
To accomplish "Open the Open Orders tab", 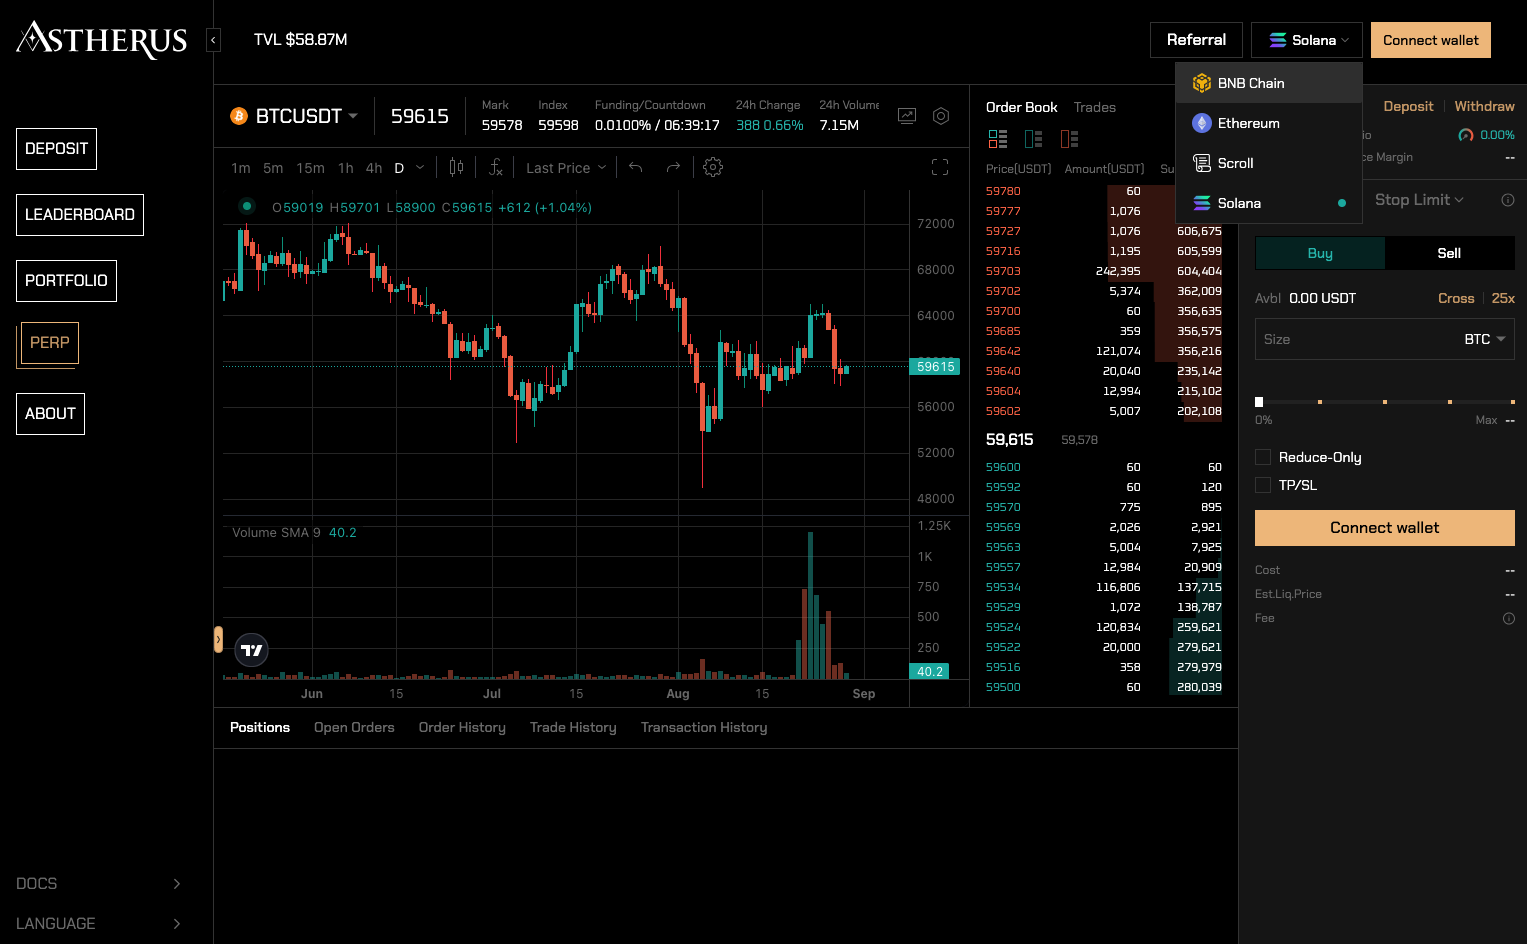I will tap(354, 727).
